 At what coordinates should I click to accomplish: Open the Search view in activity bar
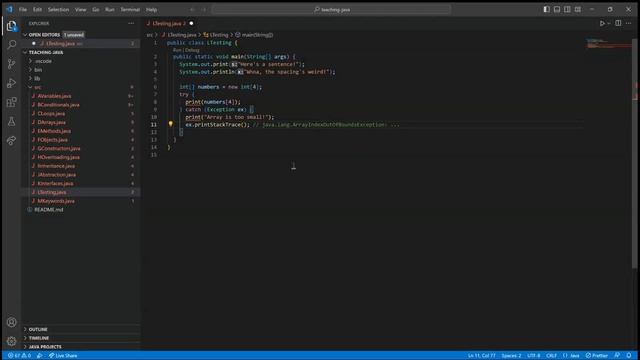[11, 44]
